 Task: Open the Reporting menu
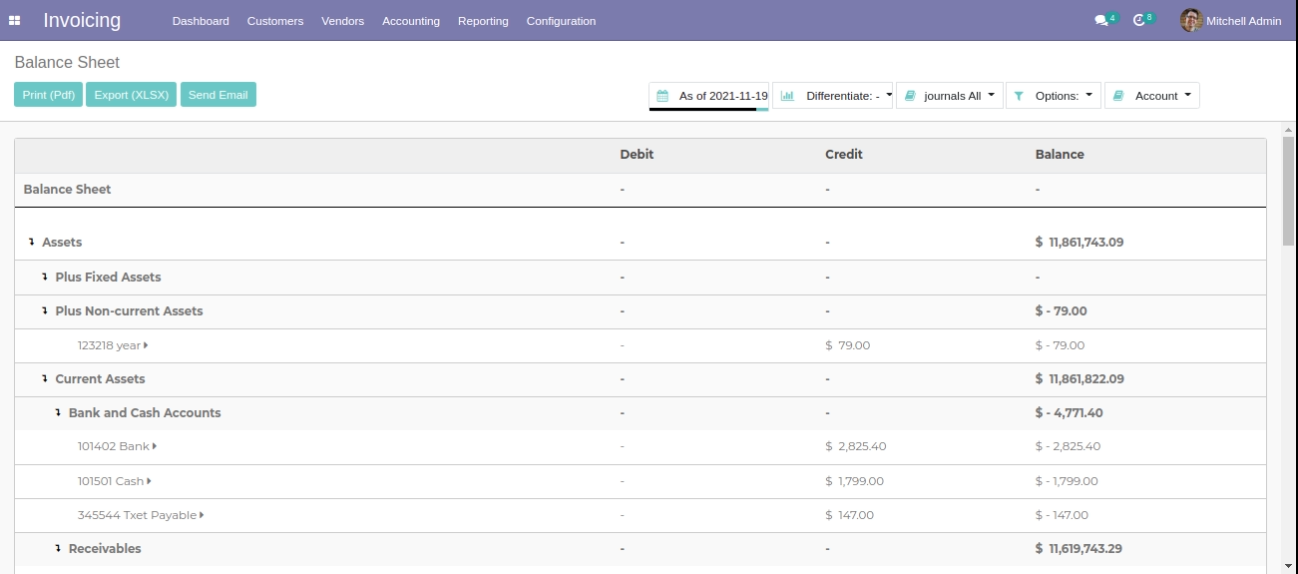click(483, 21)
